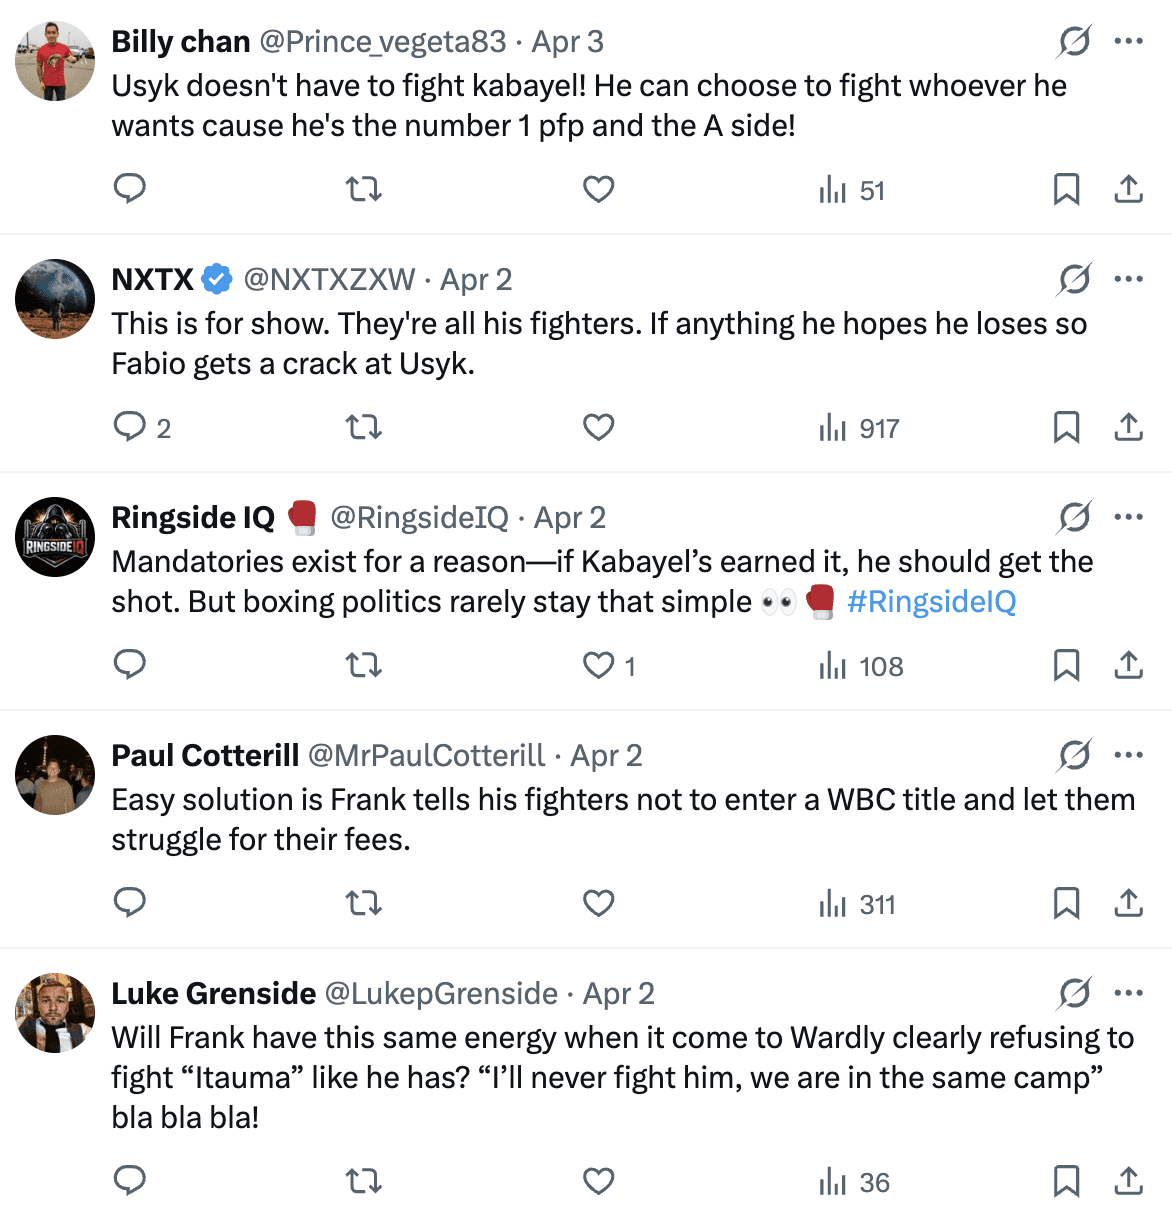Open more options menu on NXTX's tweet

point(1128,279)
